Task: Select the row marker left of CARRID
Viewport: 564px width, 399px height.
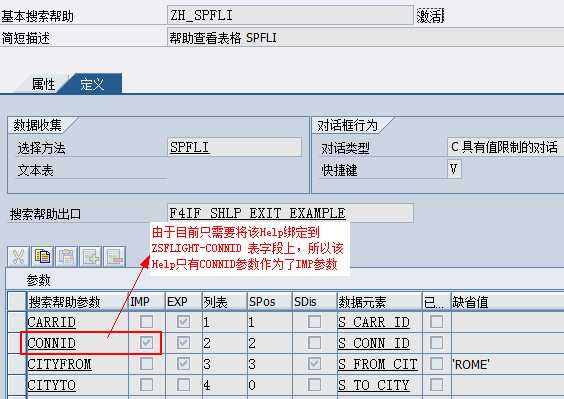Action: 17,322
